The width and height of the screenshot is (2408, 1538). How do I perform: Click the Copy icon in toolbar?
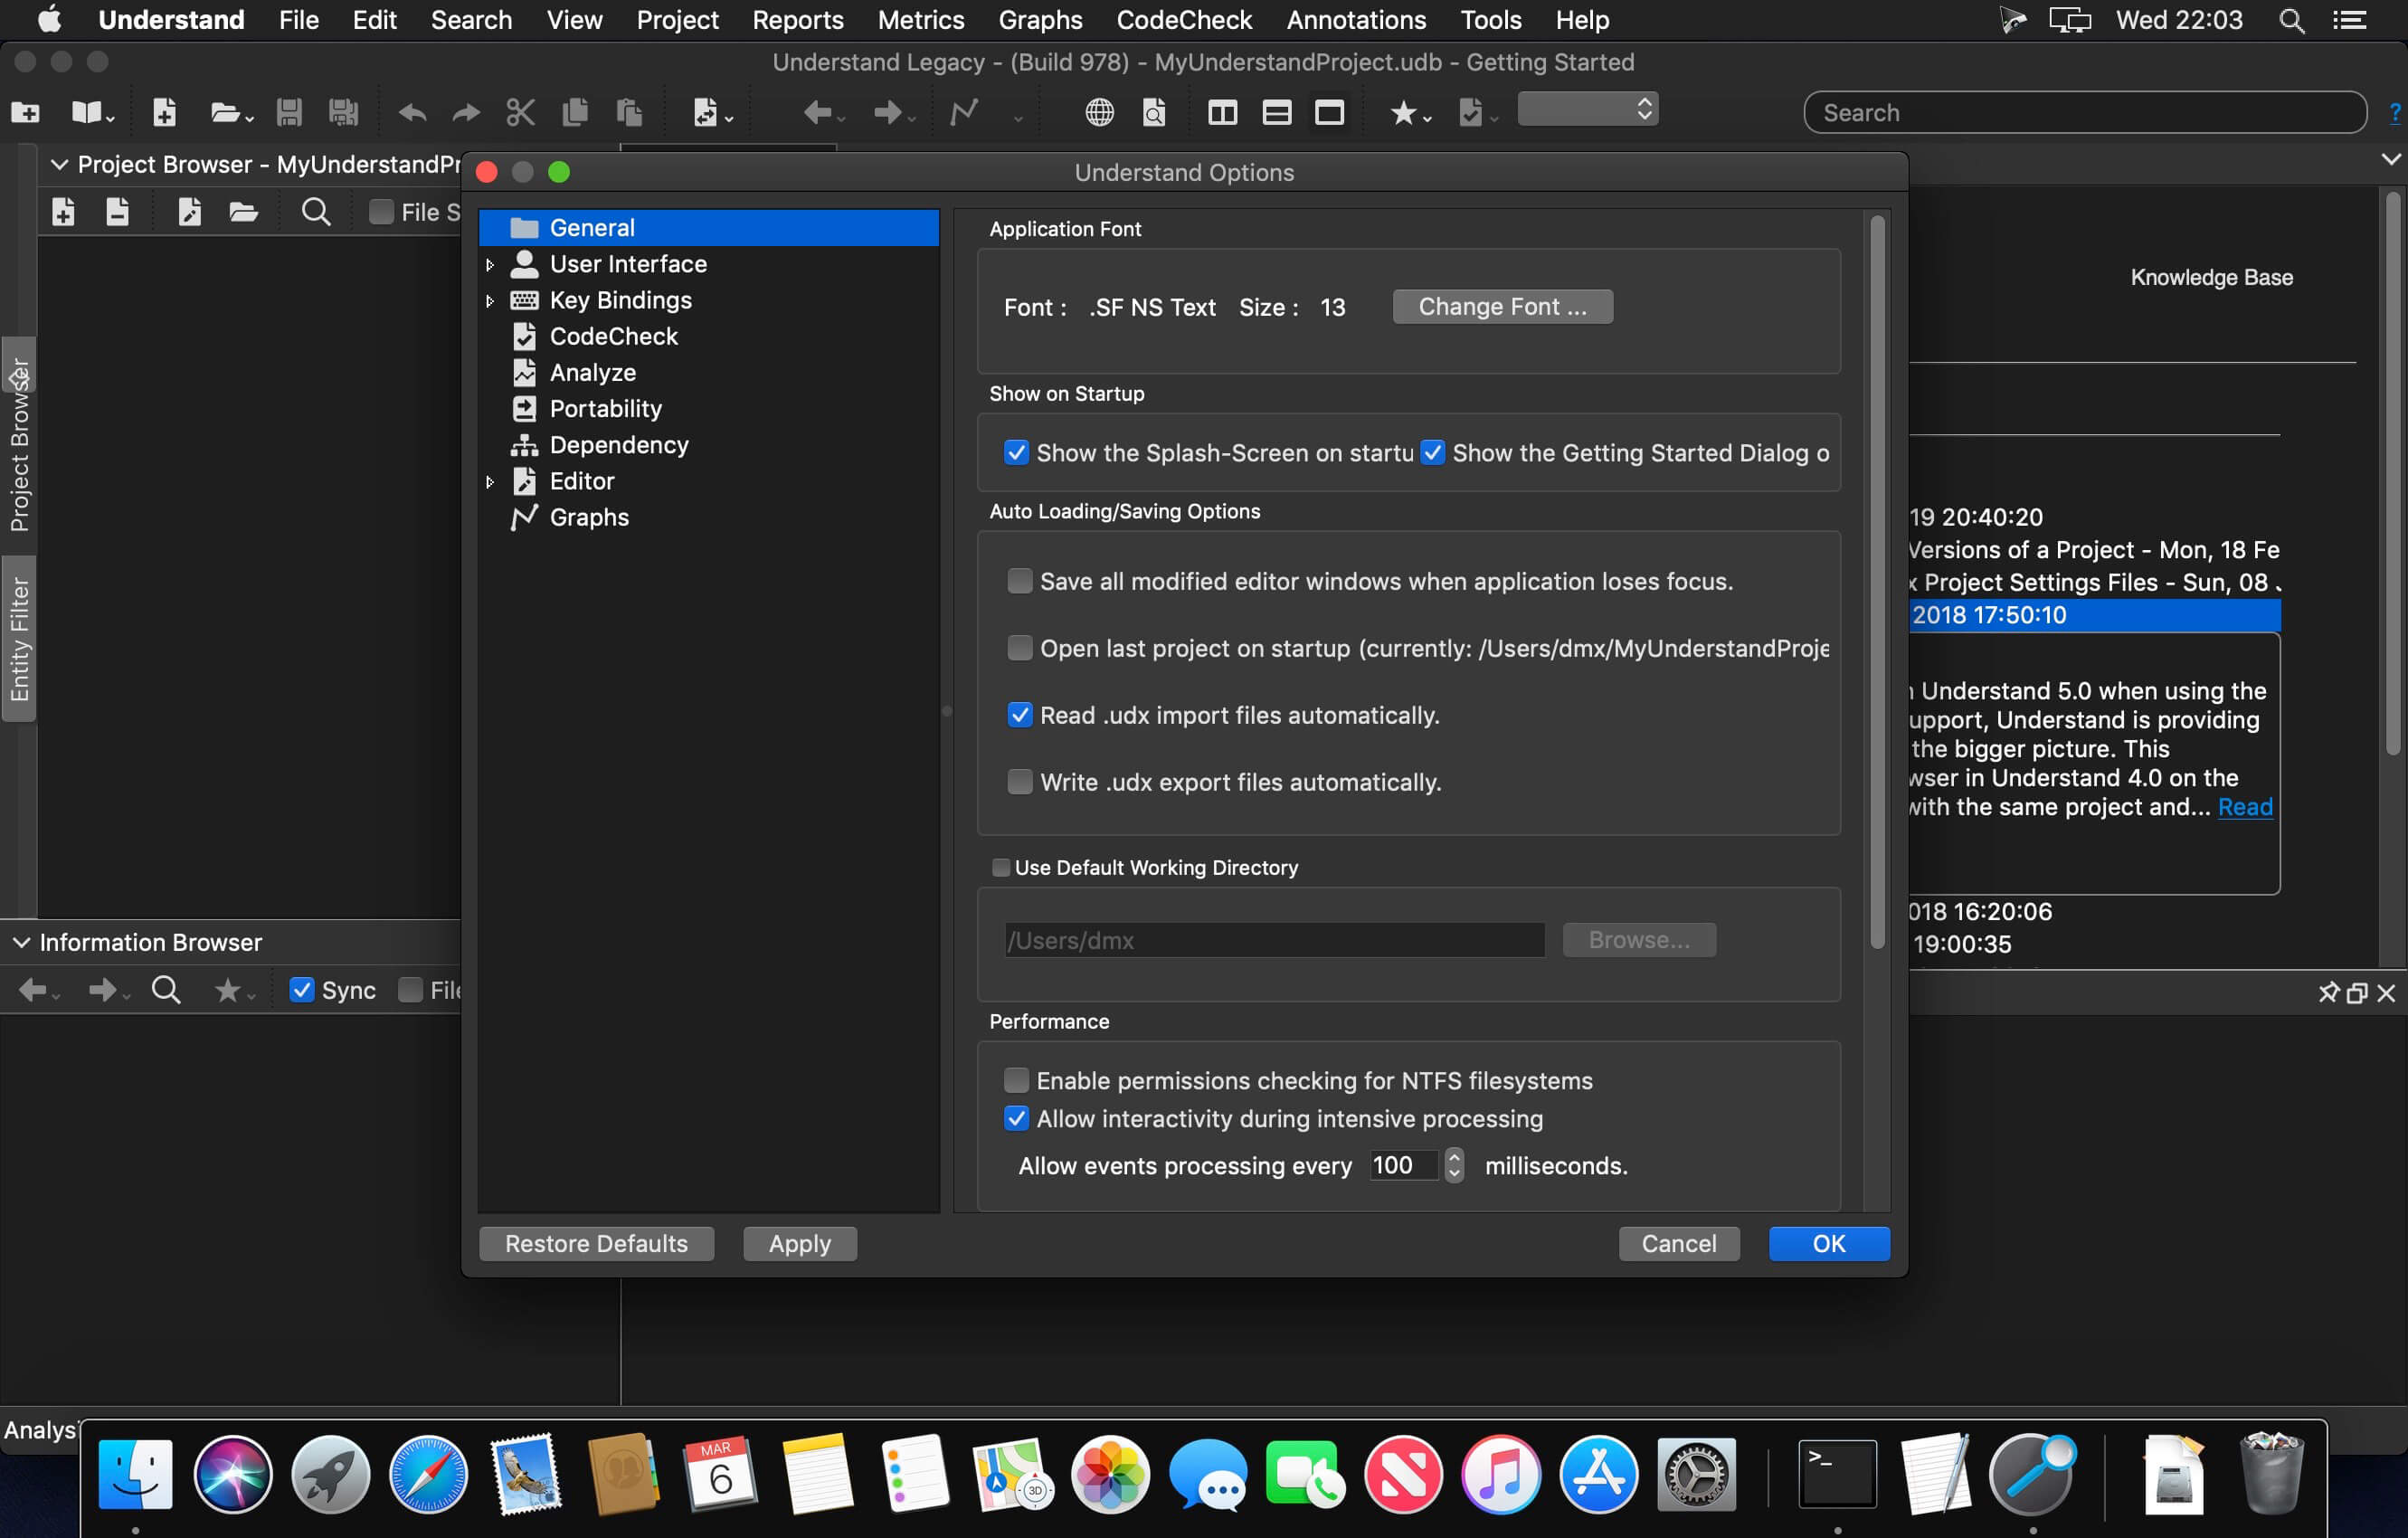(575, 112)
